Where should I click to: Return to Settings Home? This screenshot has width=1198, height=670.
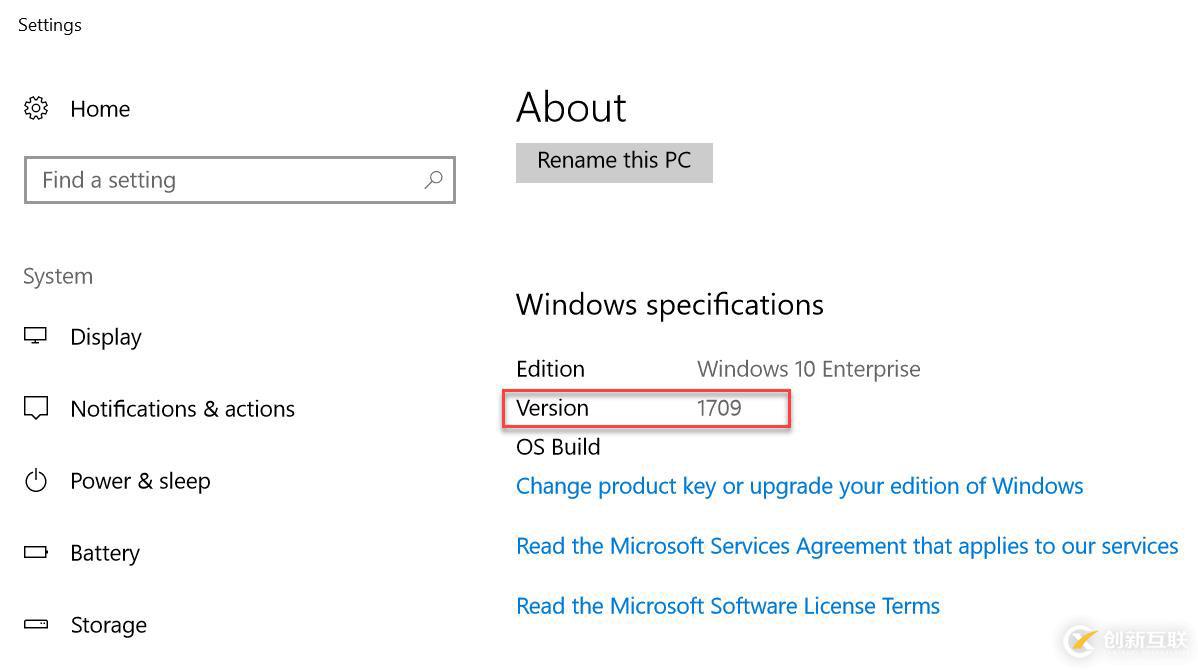(100, 108)
